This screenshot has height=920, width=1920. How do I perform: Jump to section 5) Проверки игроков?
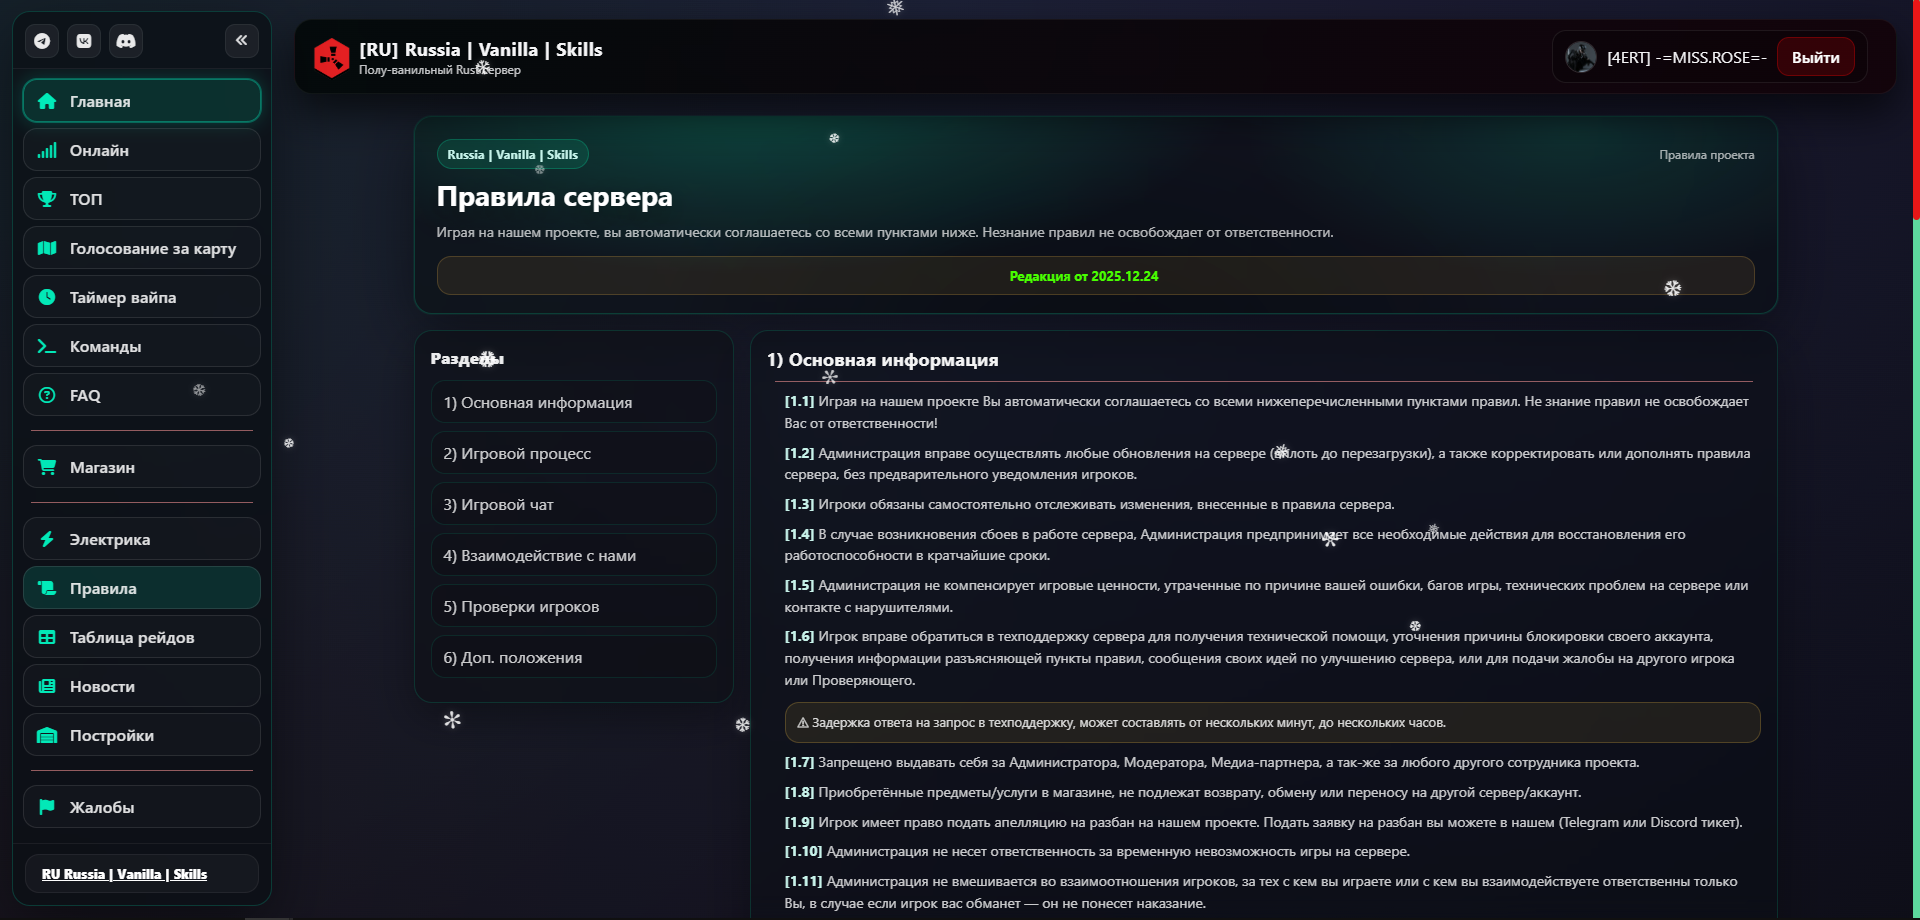[573, 606]
